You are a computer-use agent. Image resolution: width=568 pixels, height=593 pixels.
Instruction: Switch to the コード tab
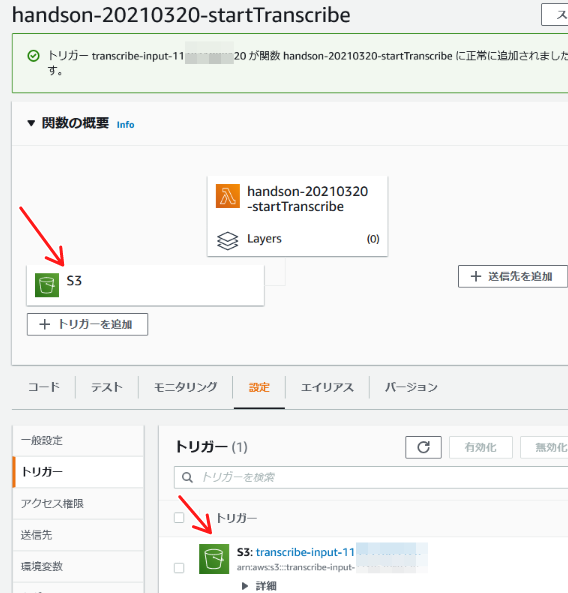tap(44, 387)
